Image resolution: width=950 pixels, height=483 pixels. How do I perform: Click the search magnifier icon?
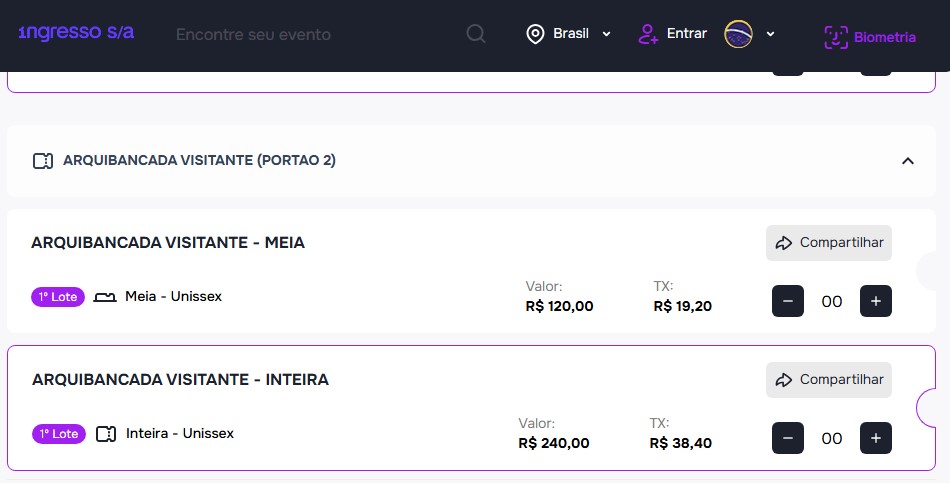click(476, 34)
